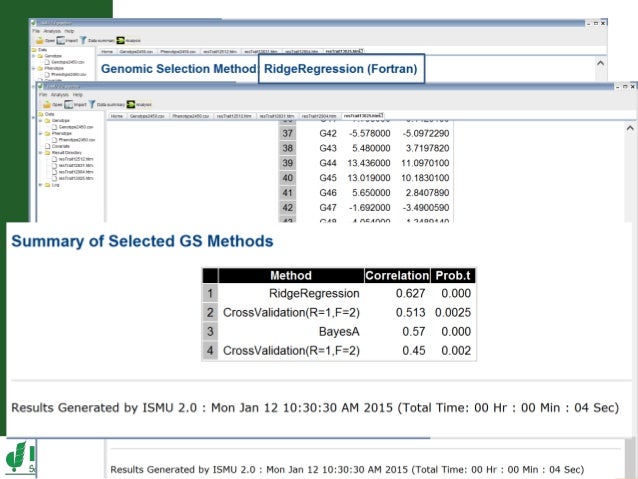Select the Genotype folder icon in front window tree

pos(48,121)
